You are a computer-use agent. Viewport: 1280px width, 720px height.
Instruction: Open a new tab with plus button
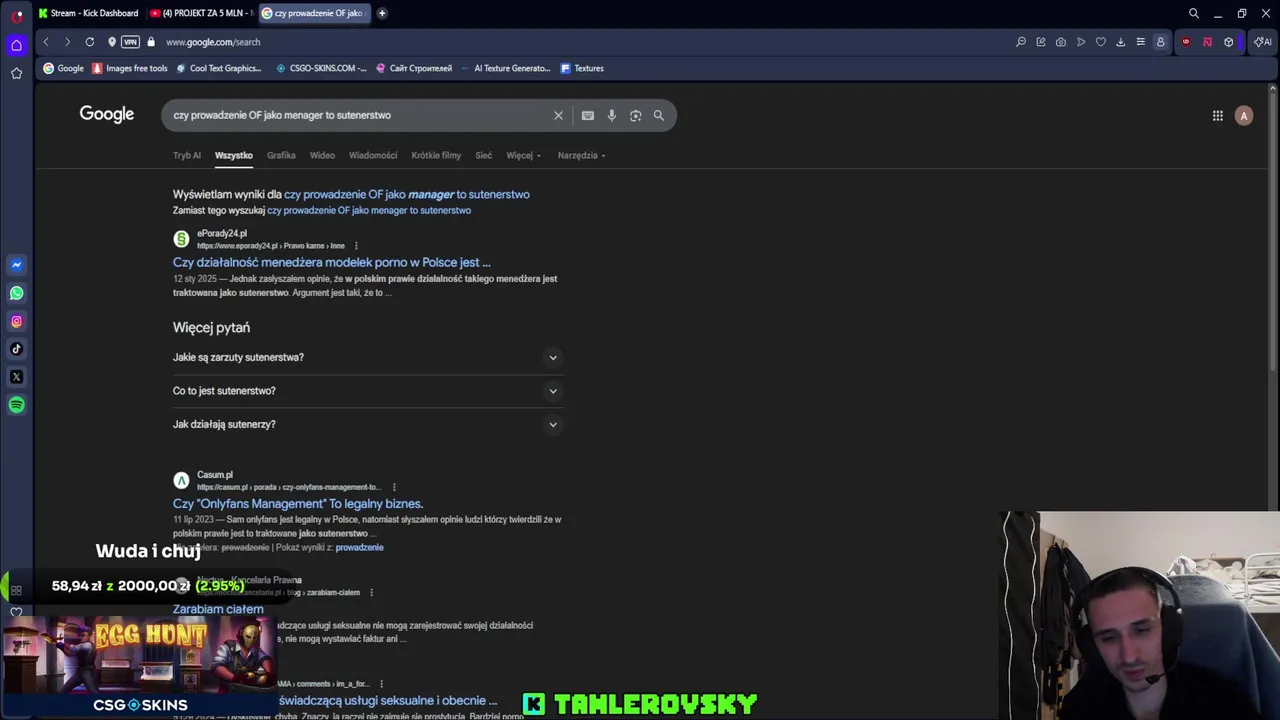(382, 13)
